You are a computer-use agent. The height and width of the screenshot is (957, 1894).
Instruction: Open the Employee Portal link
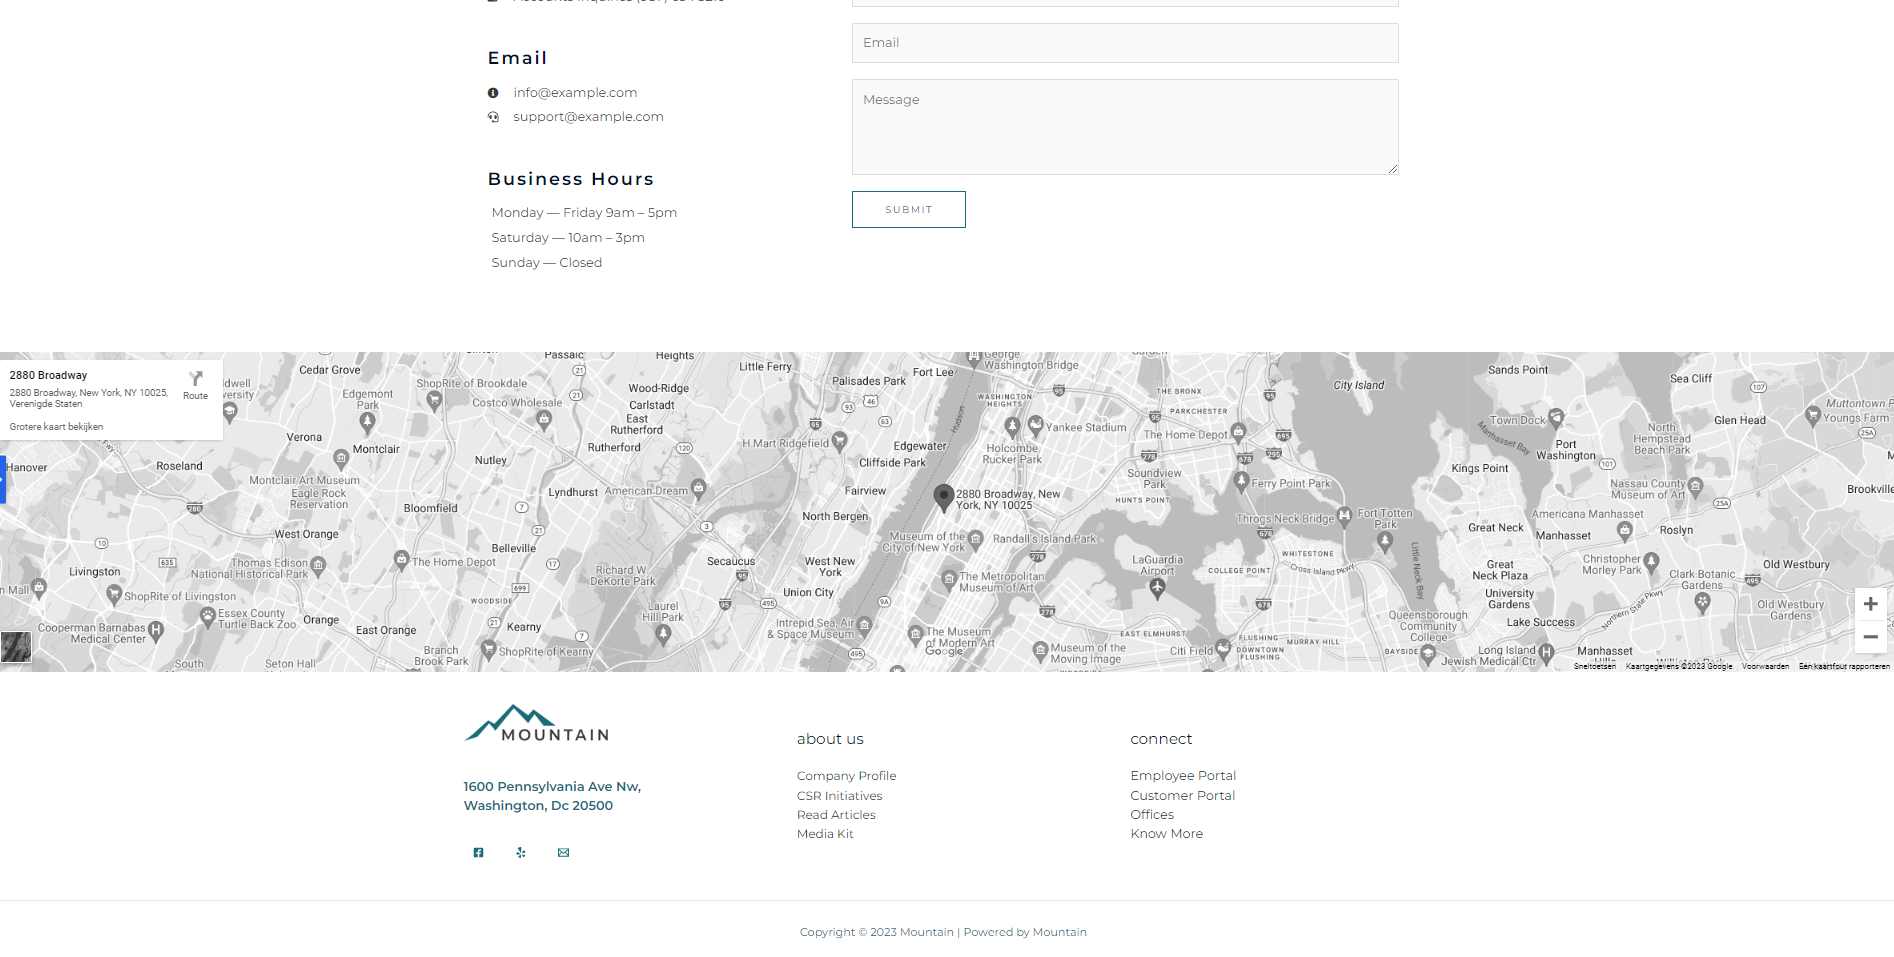point(1183,776)
